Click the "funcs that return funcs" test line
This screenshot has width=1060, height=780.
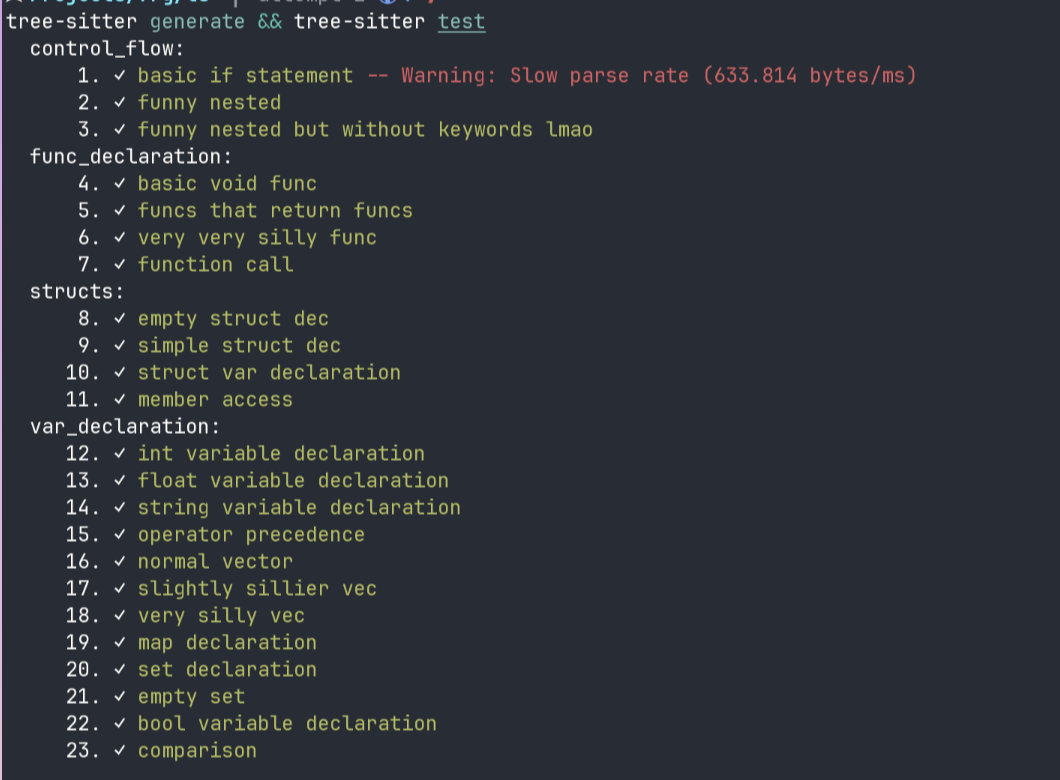[x=275, y=211]
